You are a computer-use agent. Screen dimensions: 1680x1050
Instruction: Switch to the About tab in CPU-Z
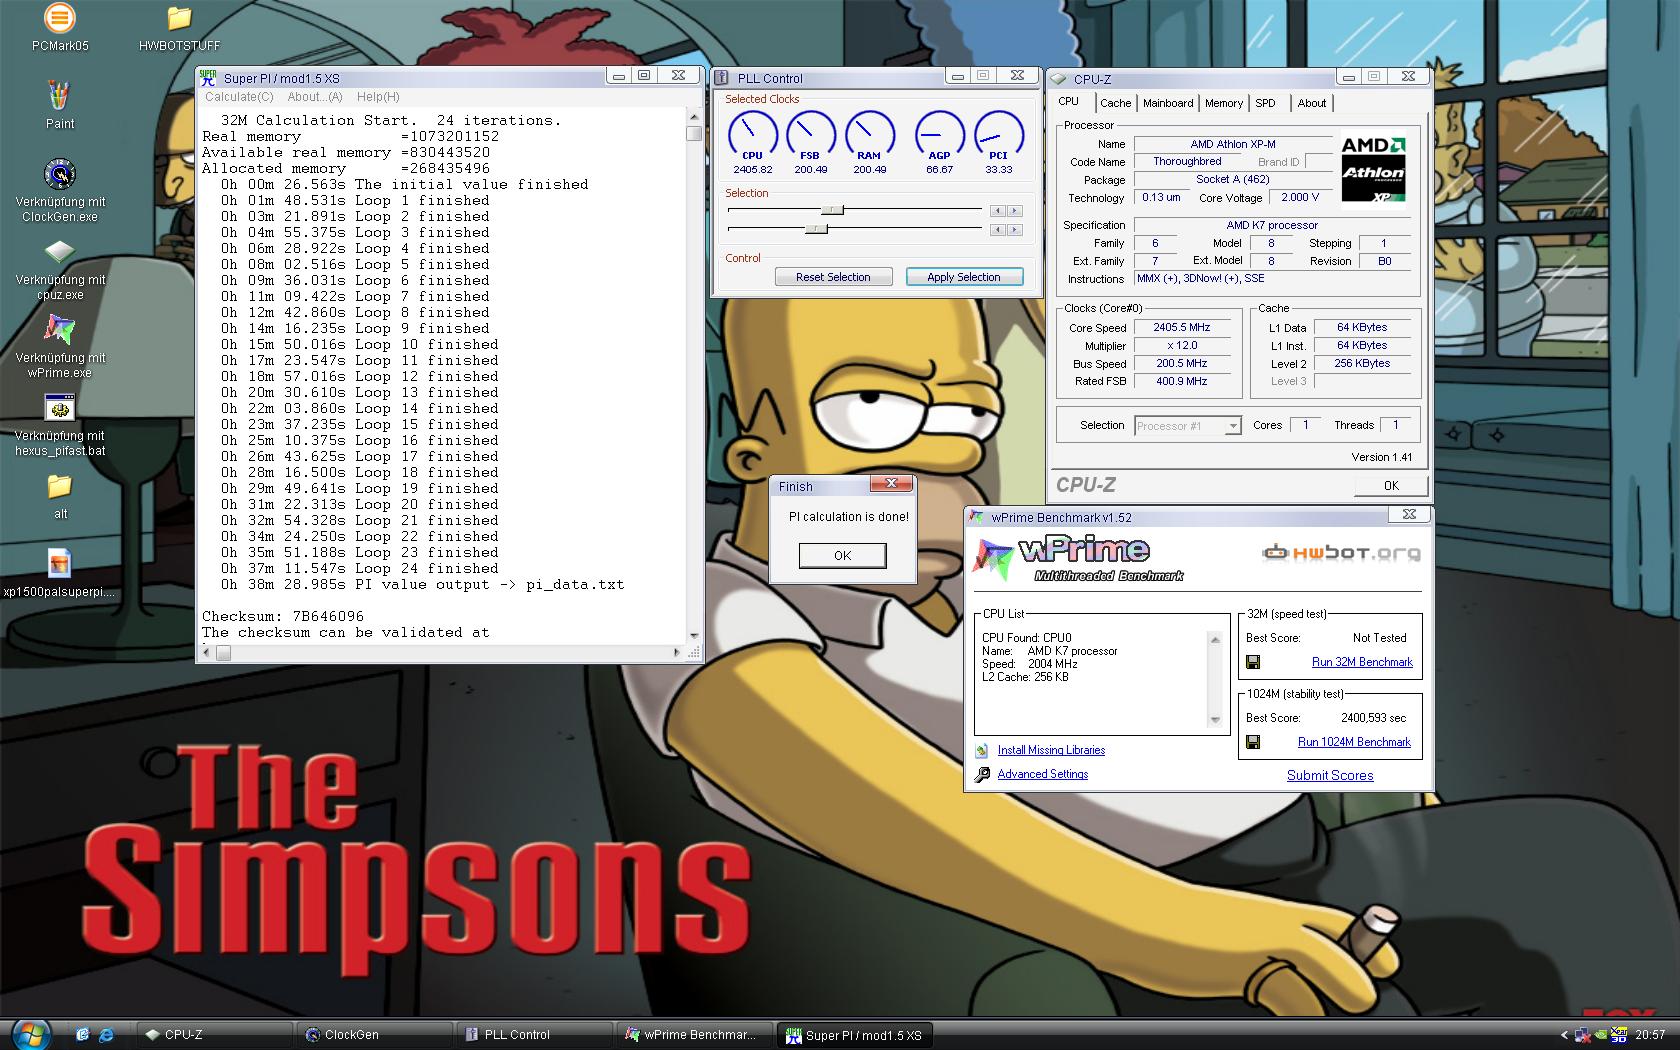(x=1312, y=103)
